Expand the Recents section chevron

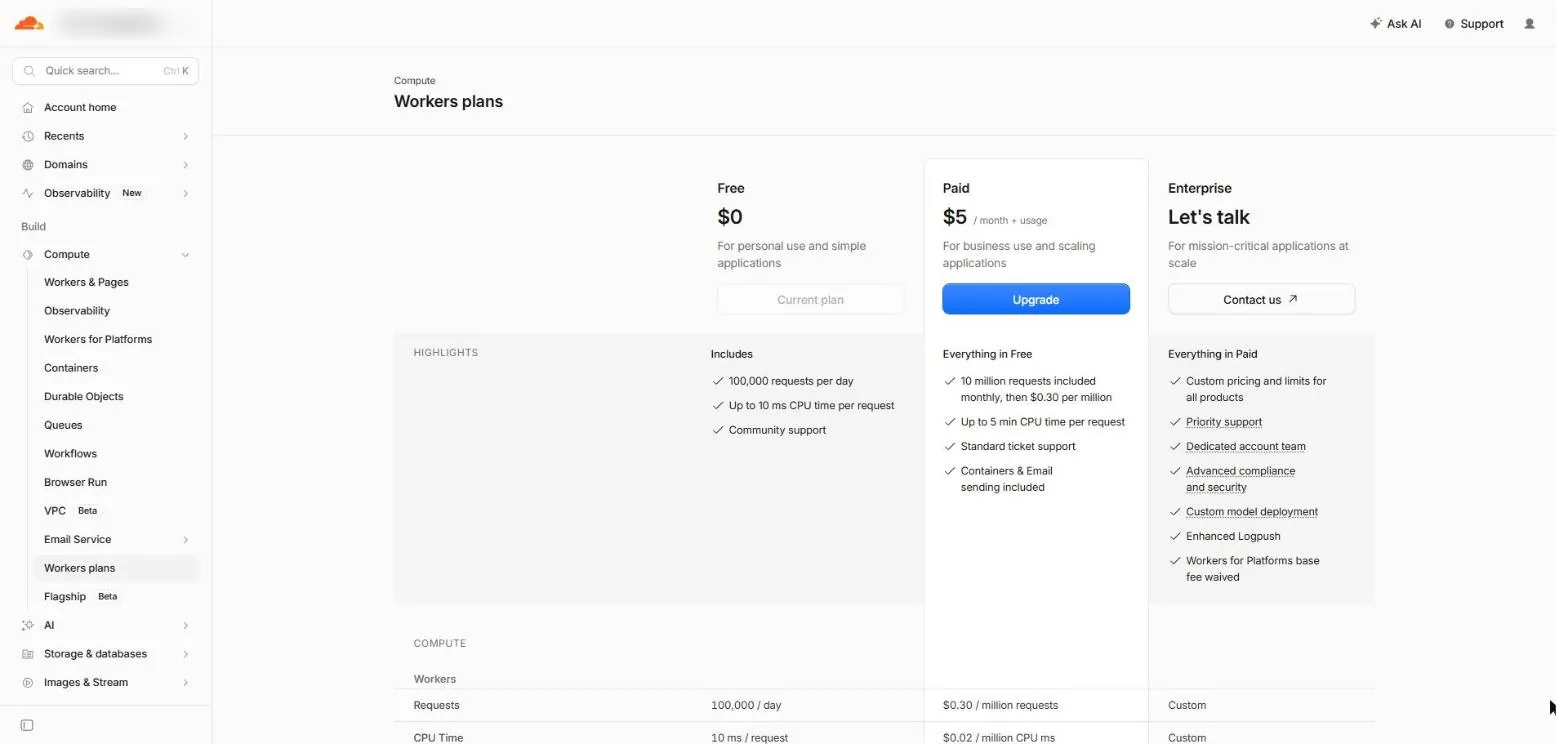point(186,136)
